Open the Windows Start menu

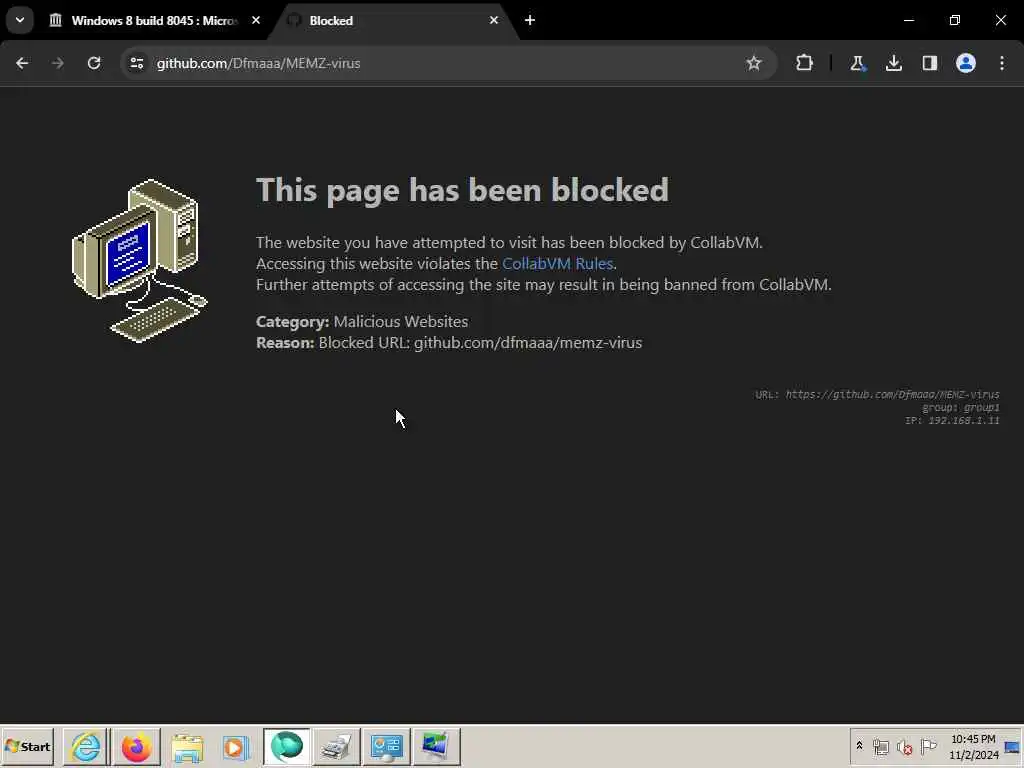pyautogui.click(x=27, y=746)
